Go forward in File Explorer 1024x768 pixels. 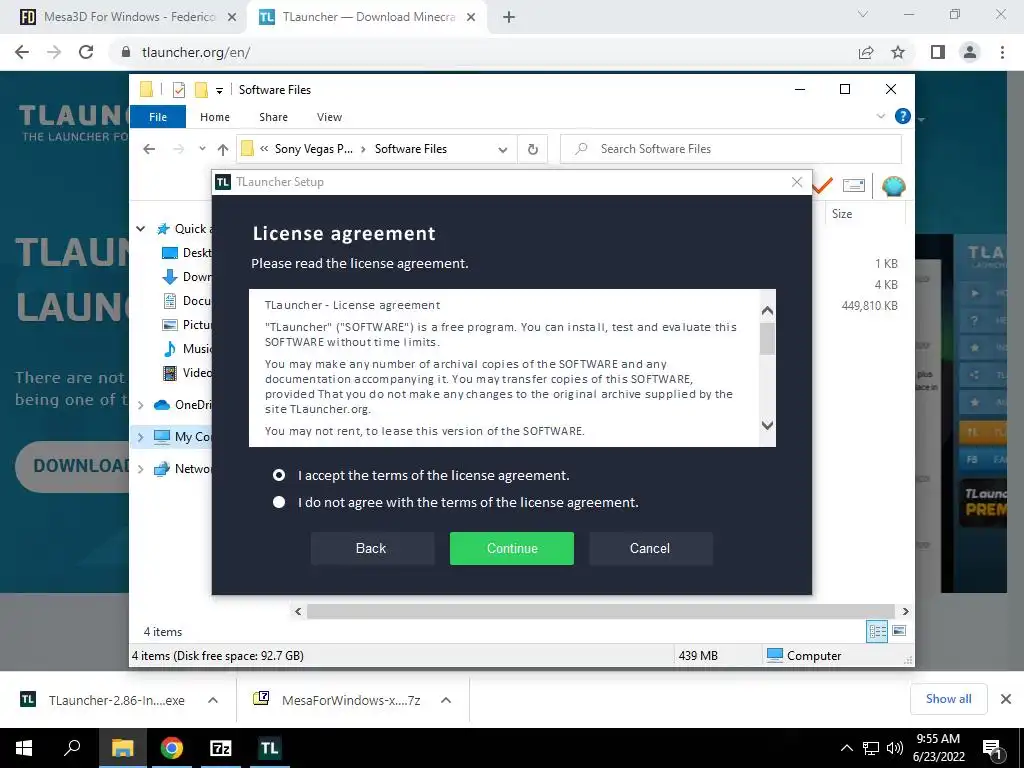pos(178,149)
